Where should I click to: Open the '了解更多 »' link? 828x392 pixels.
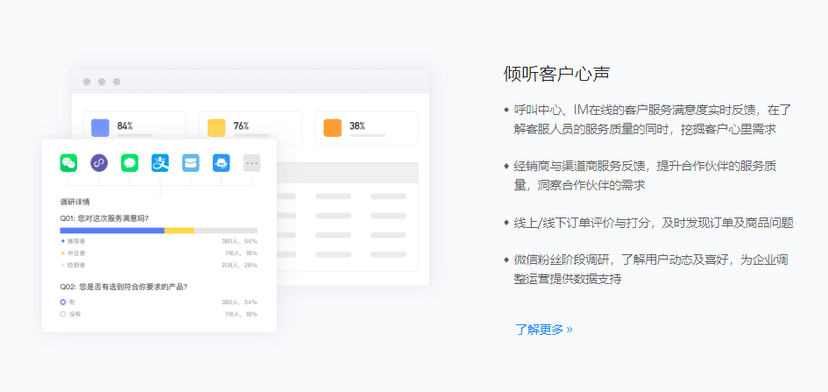coord(544,330)
